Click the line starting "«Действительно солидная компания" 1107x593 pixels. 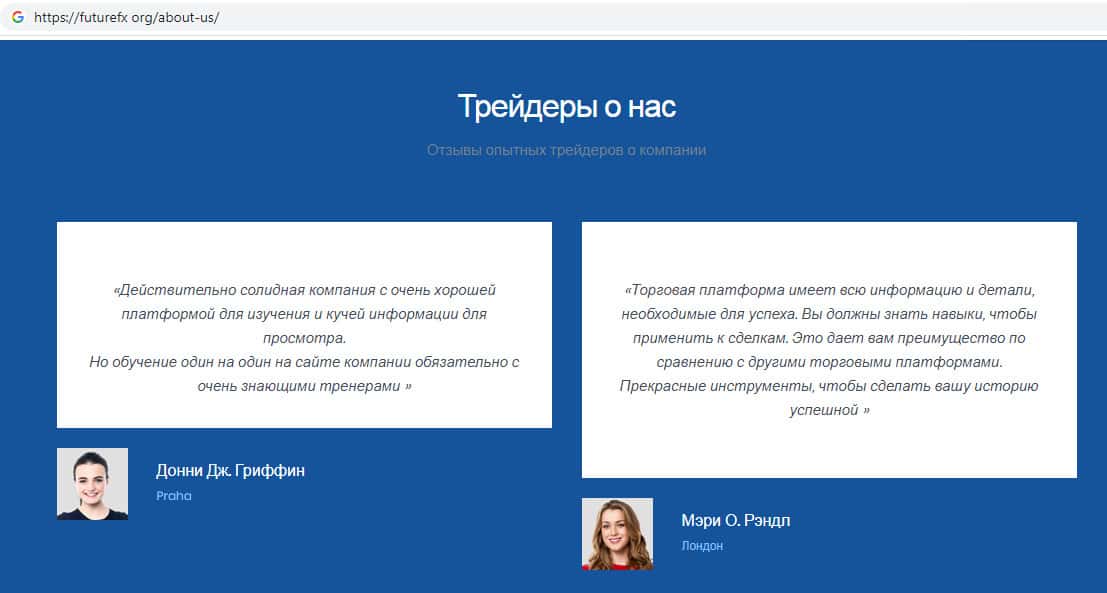304,290
